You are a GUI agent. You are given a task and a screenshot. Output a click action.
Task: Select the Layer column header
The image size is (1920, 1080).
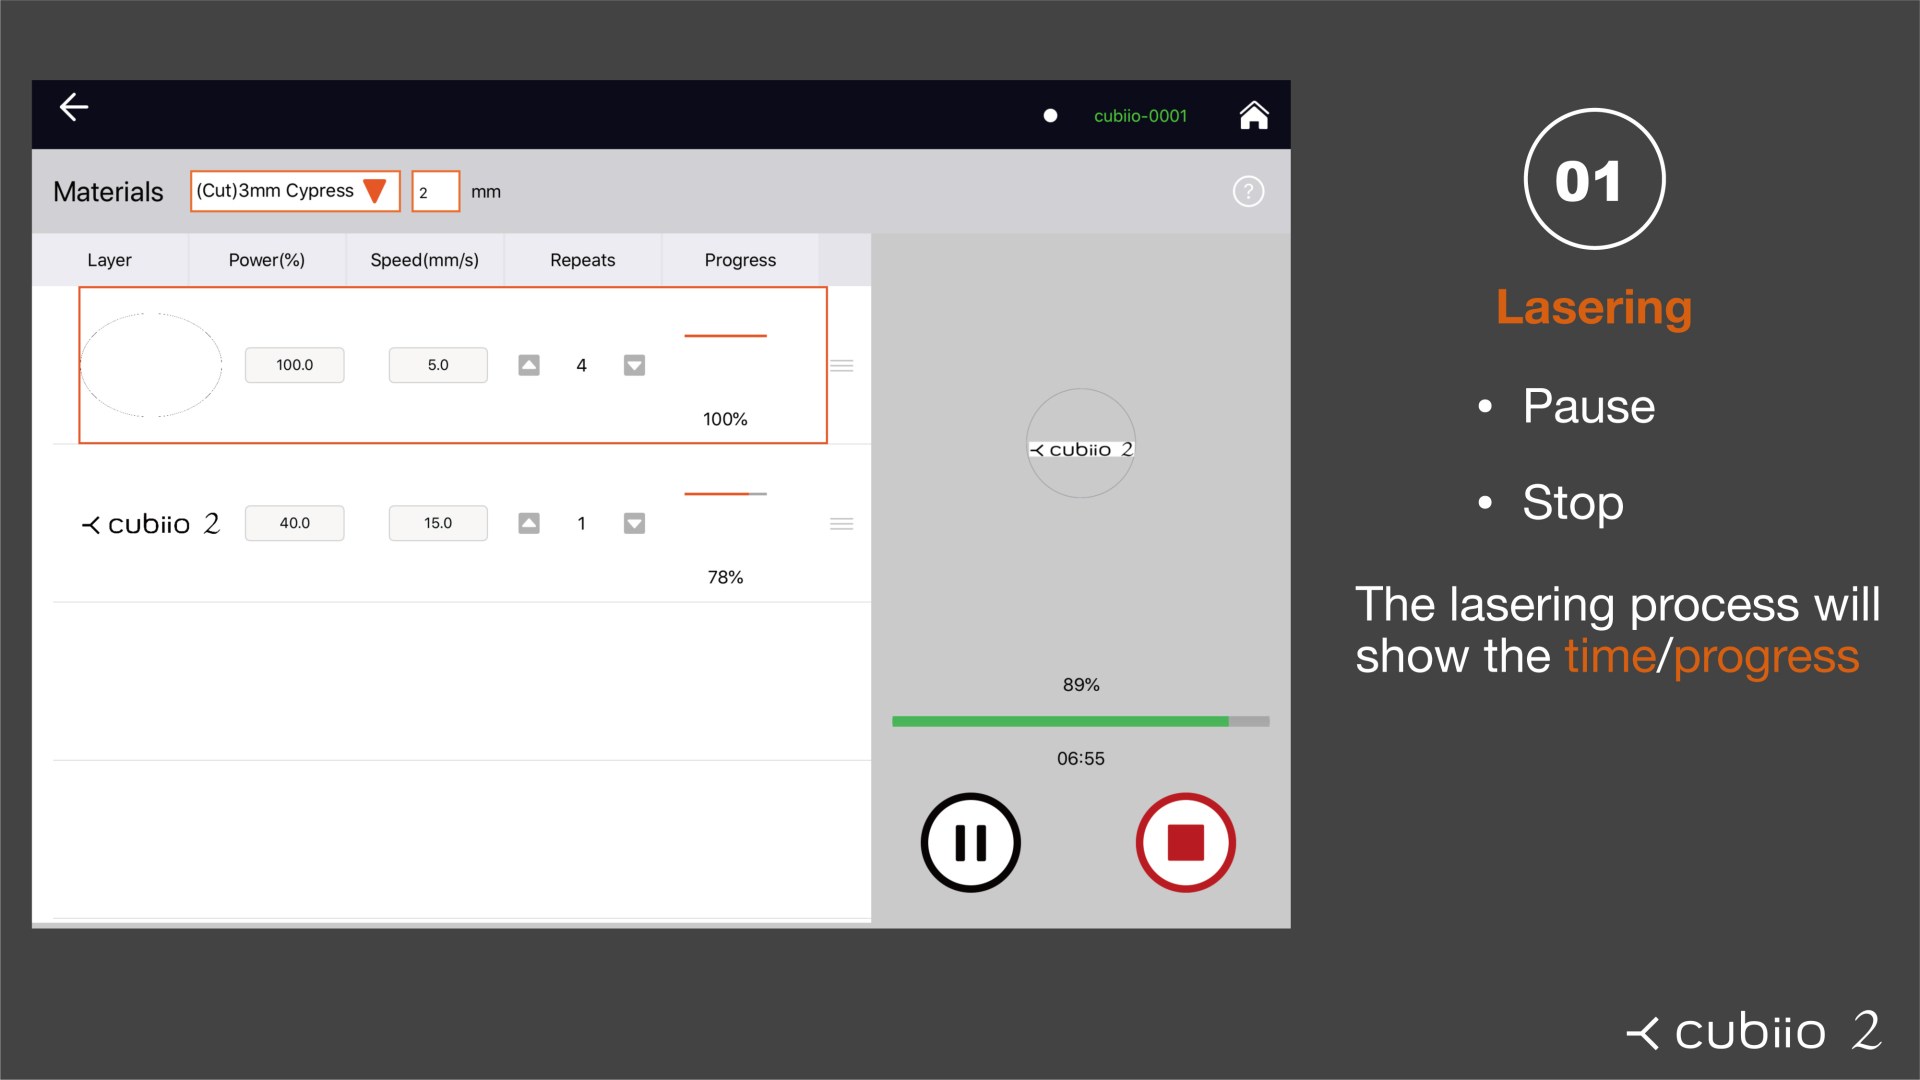click(109, 260)
